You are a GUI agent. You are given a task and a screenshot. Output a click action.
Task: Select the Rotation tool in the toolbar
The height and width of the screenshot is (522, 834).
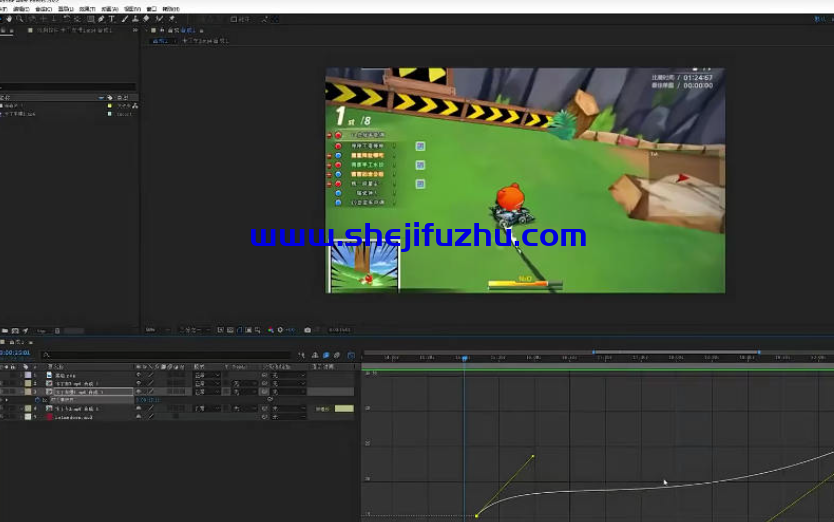pos(67,19)
